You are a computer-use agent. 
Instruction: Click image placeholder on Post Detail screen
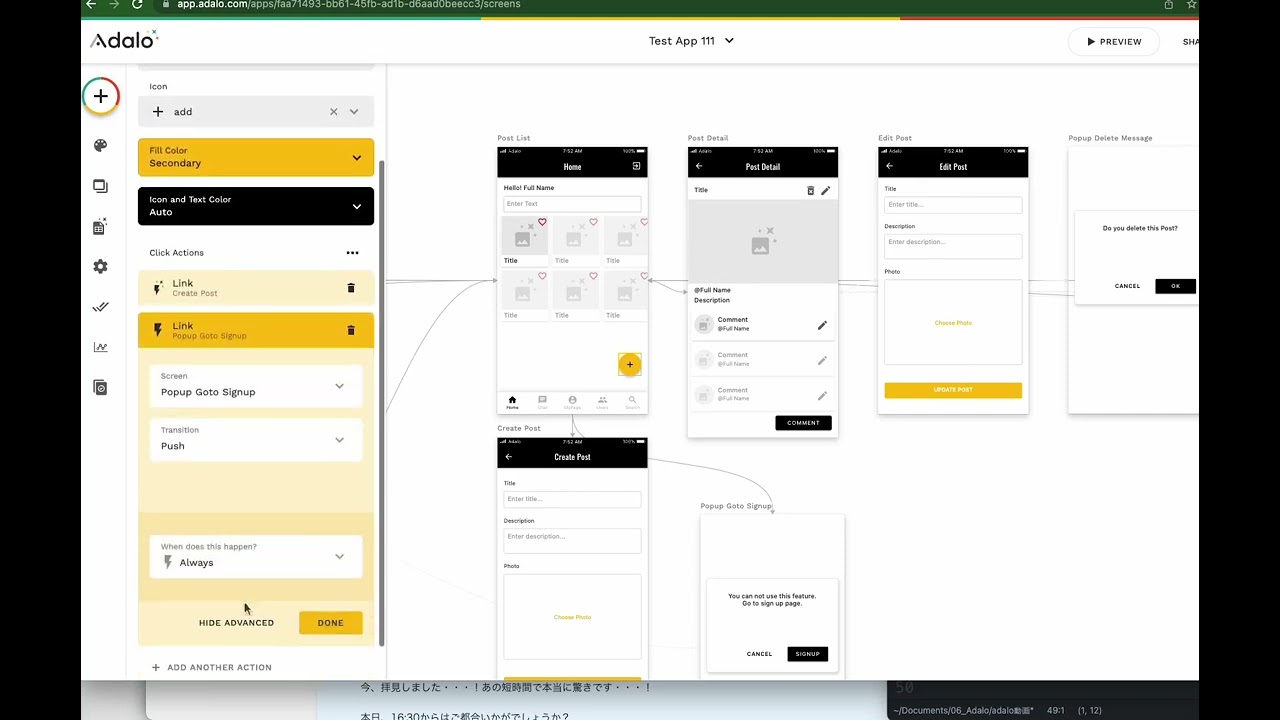[x=763, y=241]
